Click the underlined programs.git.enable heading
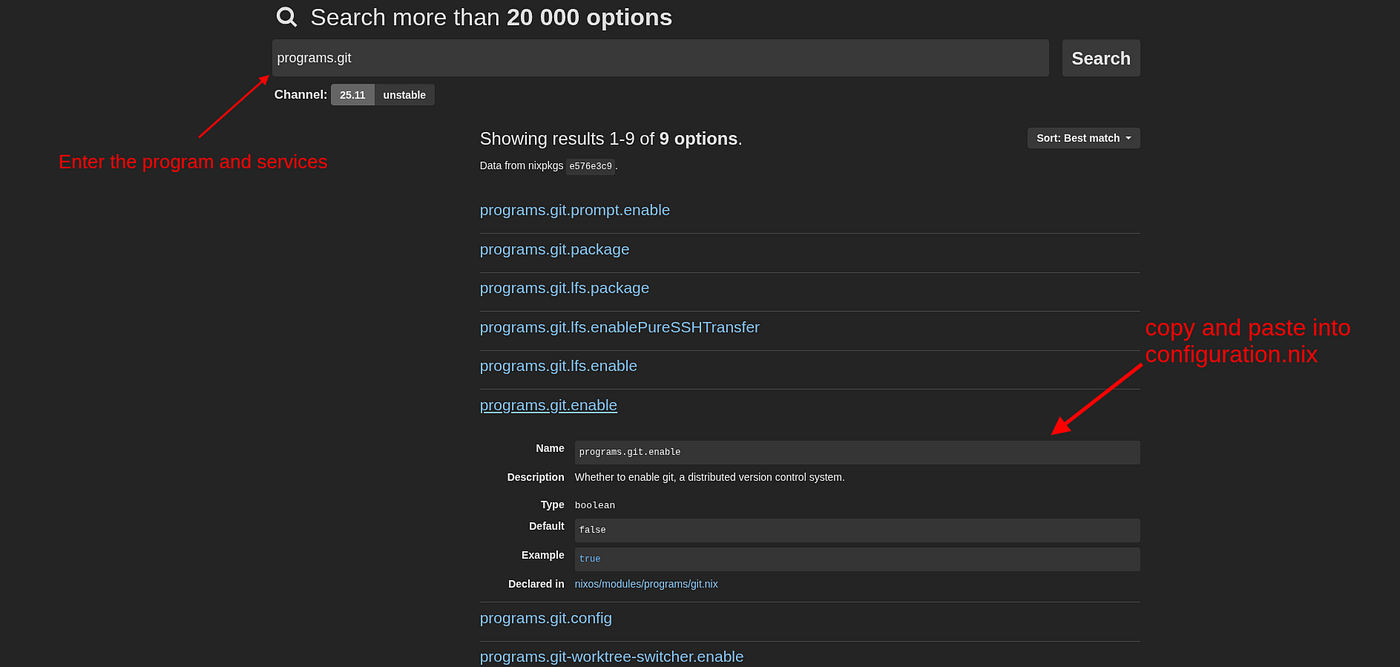This screenshot has height=667, width=1400. (548, 405)
